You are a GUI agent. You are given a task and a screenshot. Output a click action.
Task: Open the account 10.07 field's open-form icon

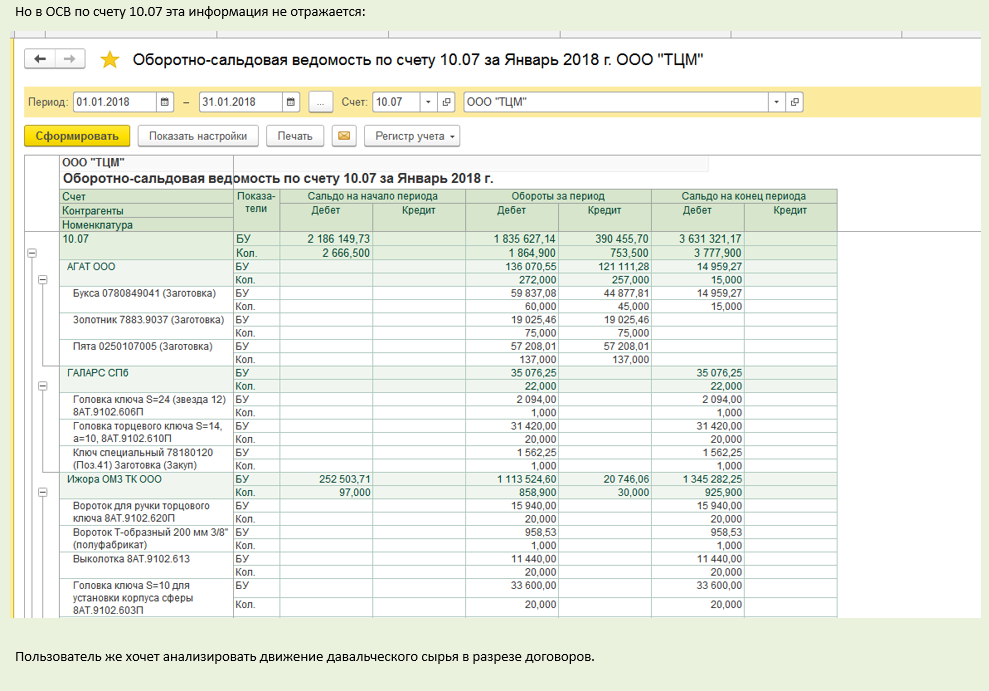446,102
